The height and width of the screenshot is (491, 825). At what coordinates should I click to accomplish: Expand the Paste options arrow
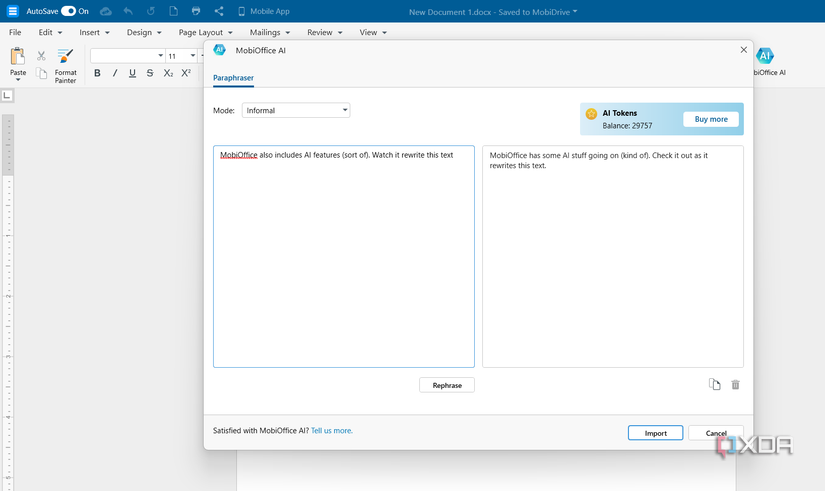coord(18,79)
